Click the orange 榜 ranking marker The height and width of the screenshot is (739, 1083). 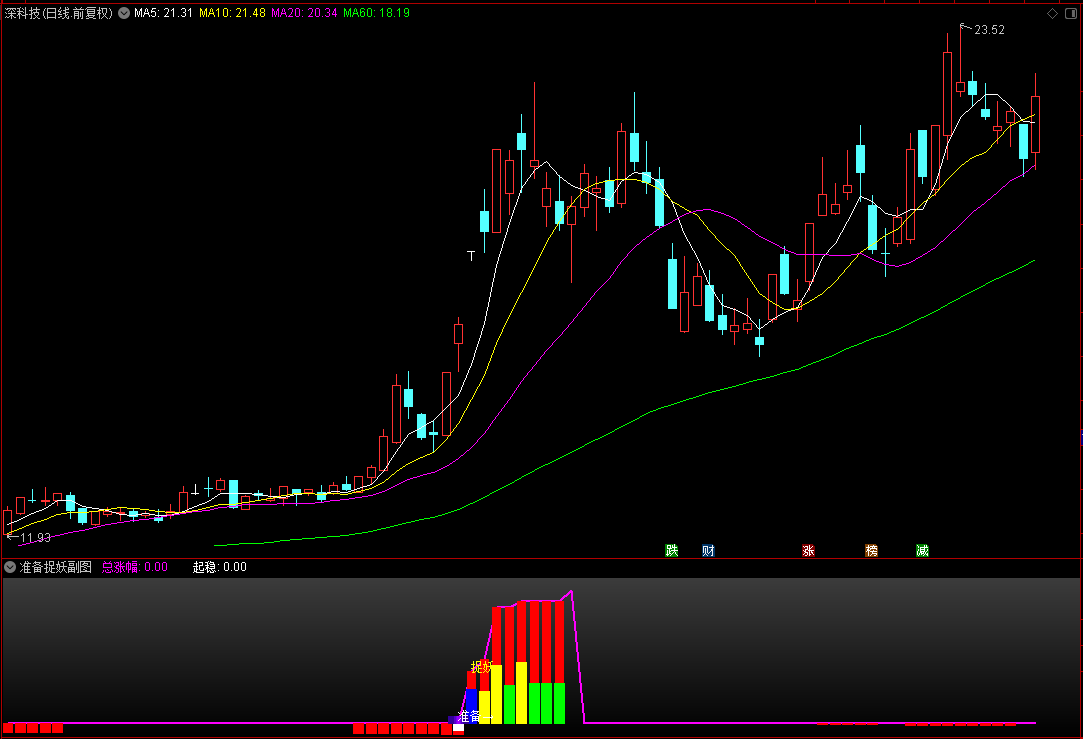[x=872, y=550]
